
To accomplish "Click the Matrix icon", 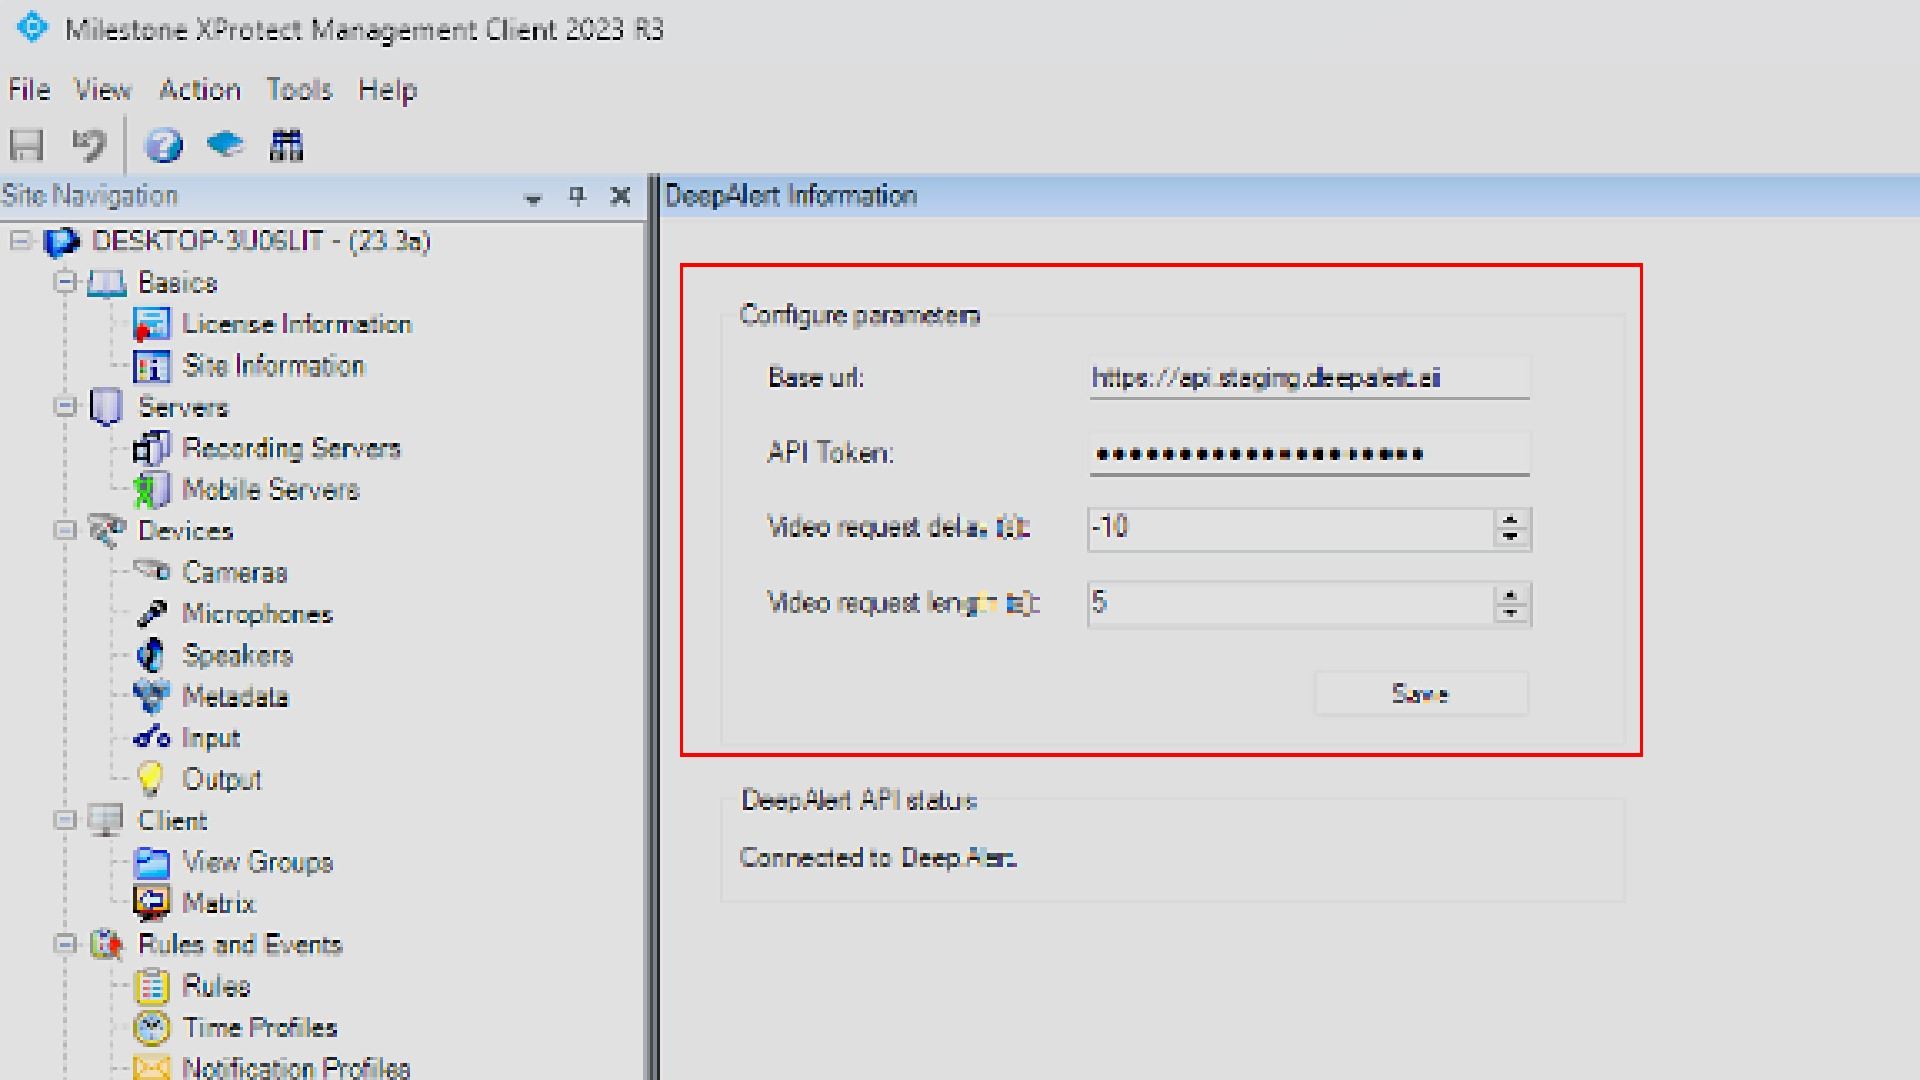I will click(x=152, y=903).
